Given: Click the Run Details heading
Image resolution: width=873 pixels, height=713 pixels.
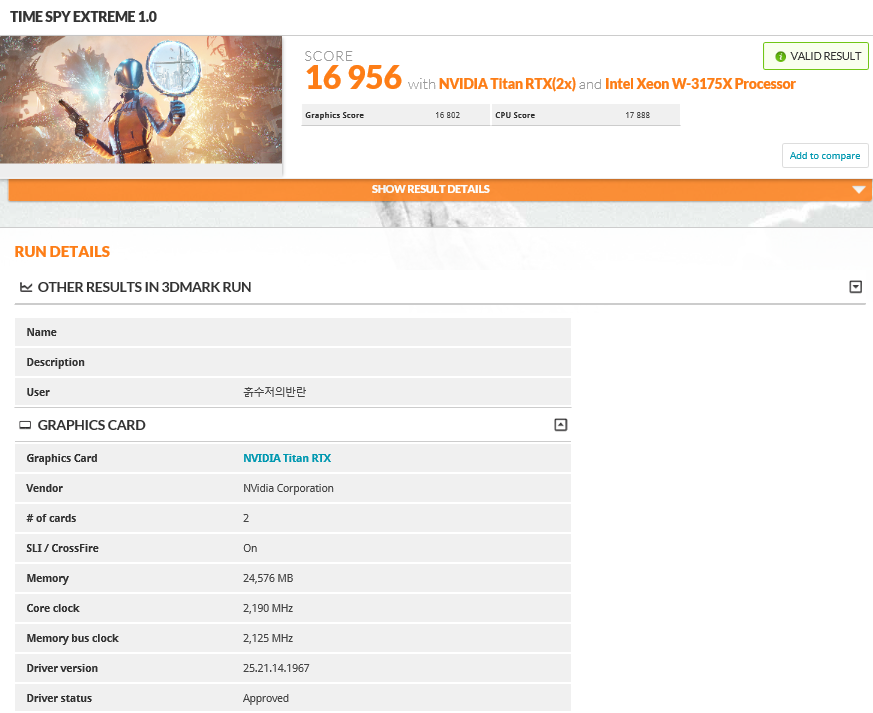Looking at the screenshot, I should tap(62, 252).
